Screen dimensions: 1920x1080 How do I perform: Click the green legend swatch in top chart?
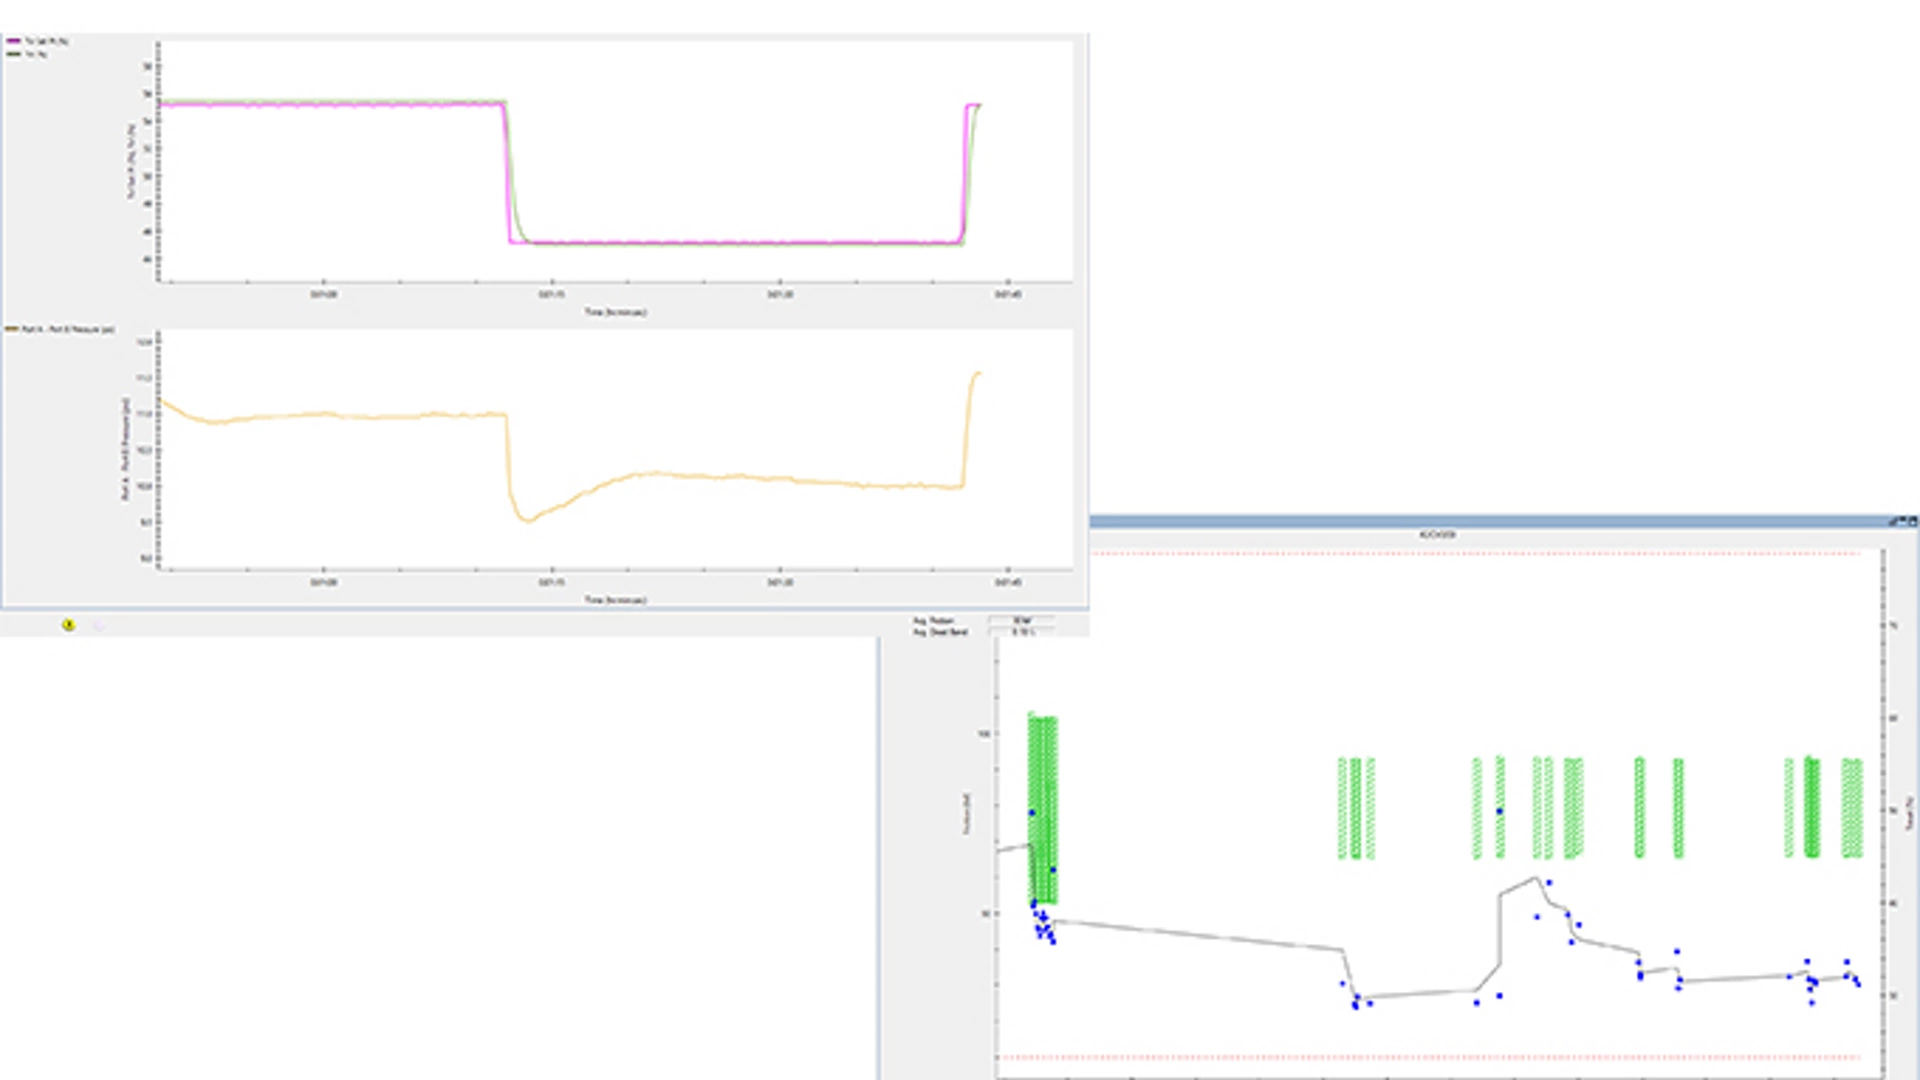click(14, 54)
